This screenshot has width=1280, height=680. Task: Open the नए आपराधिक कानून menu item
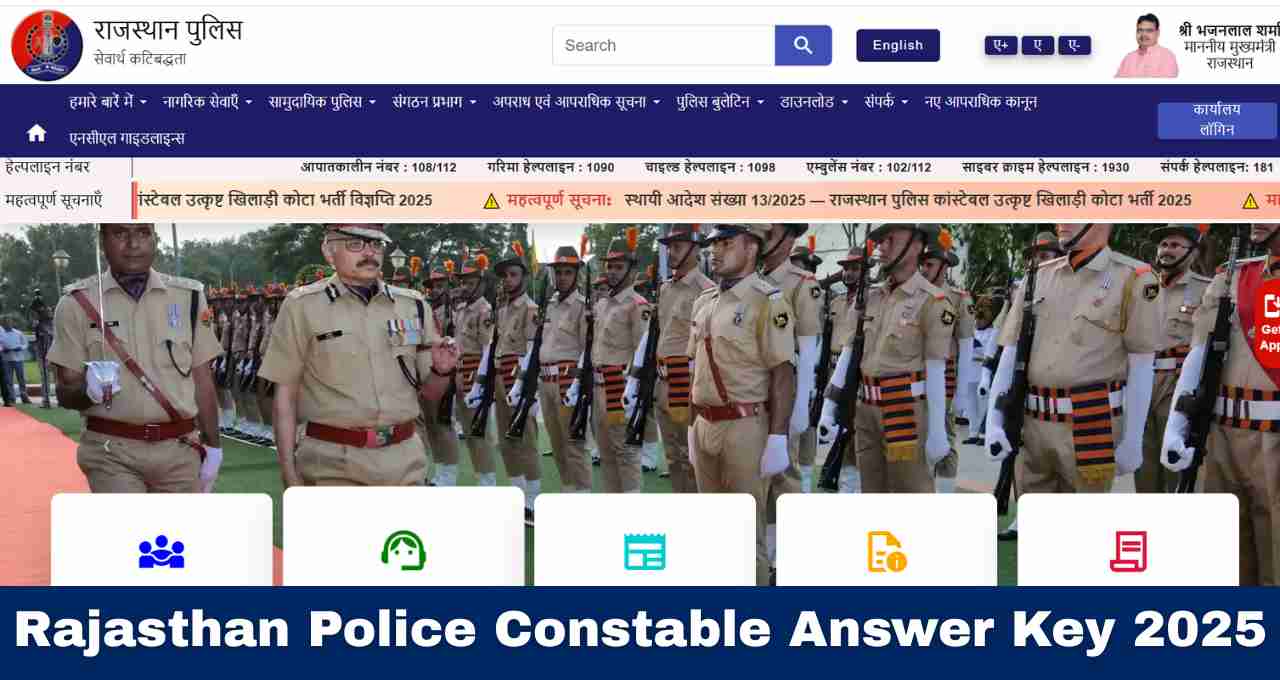coord(981,102)
